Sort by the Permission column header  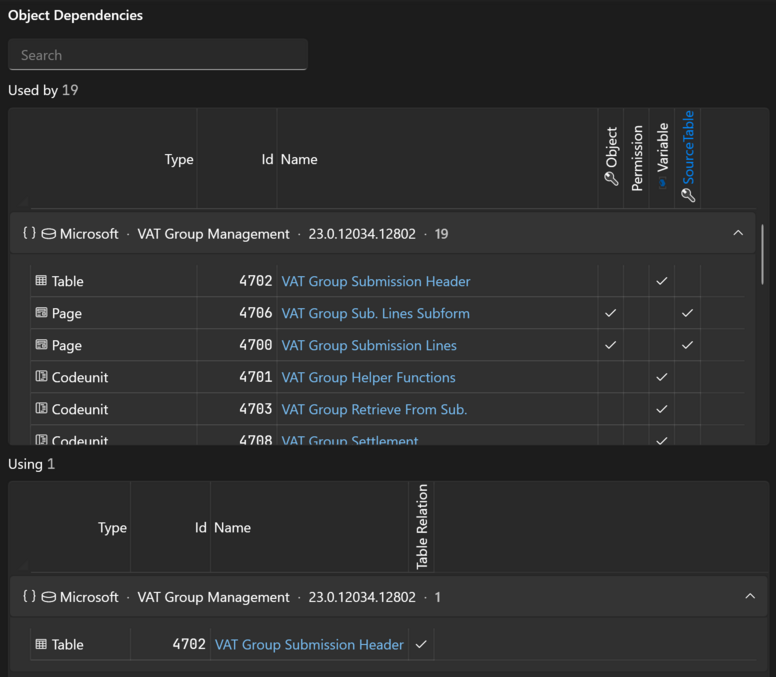coord(637,158)
